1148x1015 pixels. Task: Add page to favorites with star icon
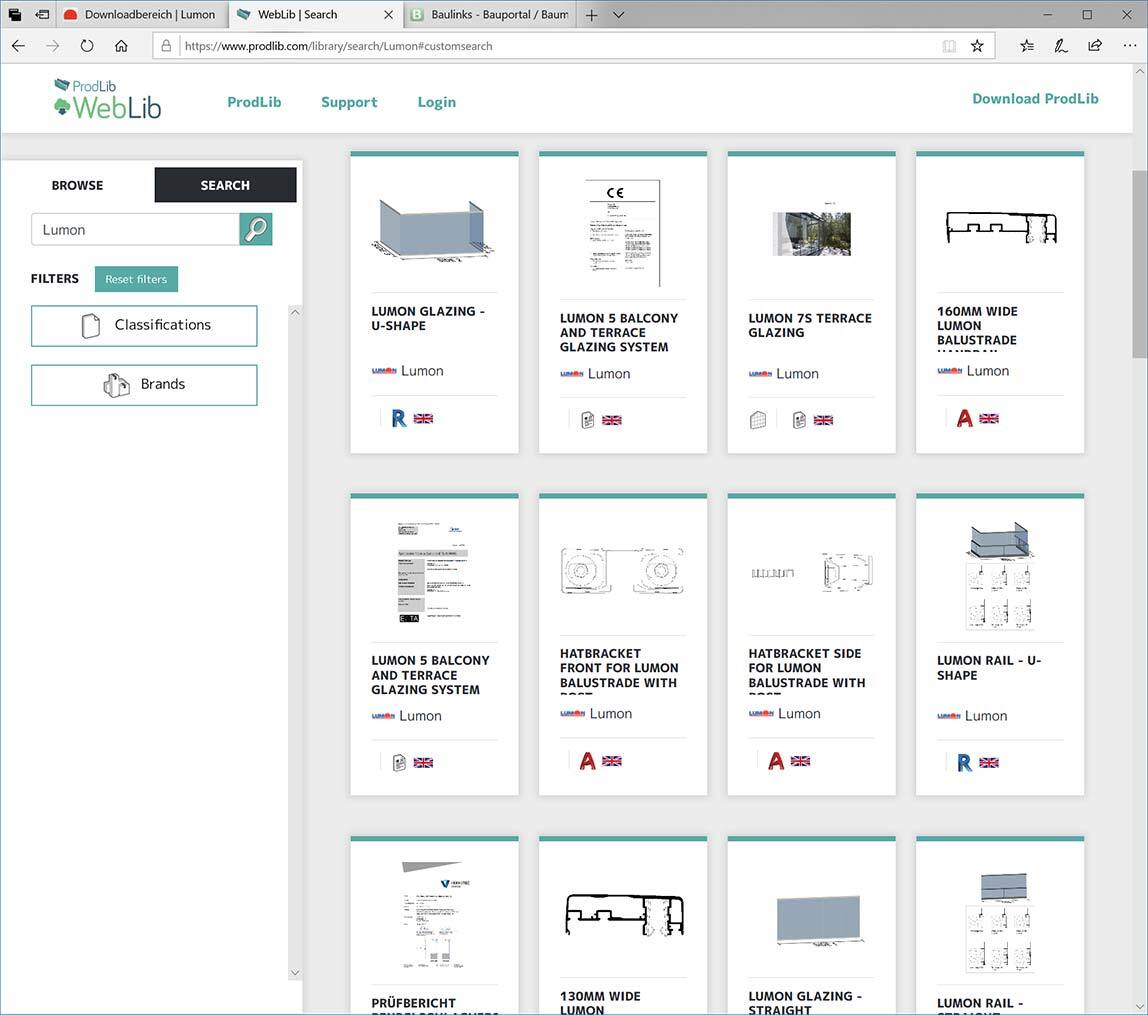tap(977, 45)
